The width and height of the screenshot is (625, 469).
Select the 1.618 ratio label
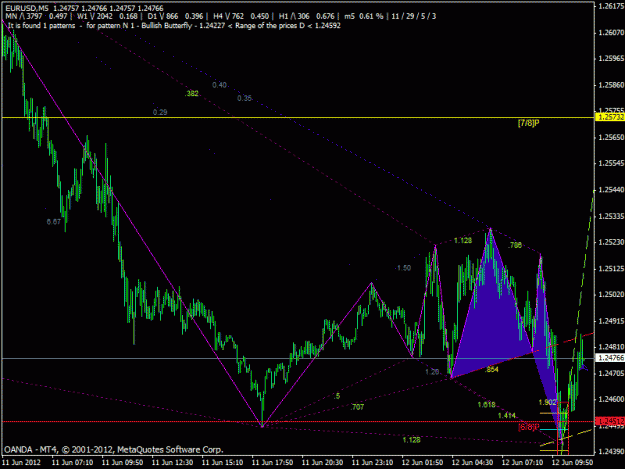coord(486,405)
